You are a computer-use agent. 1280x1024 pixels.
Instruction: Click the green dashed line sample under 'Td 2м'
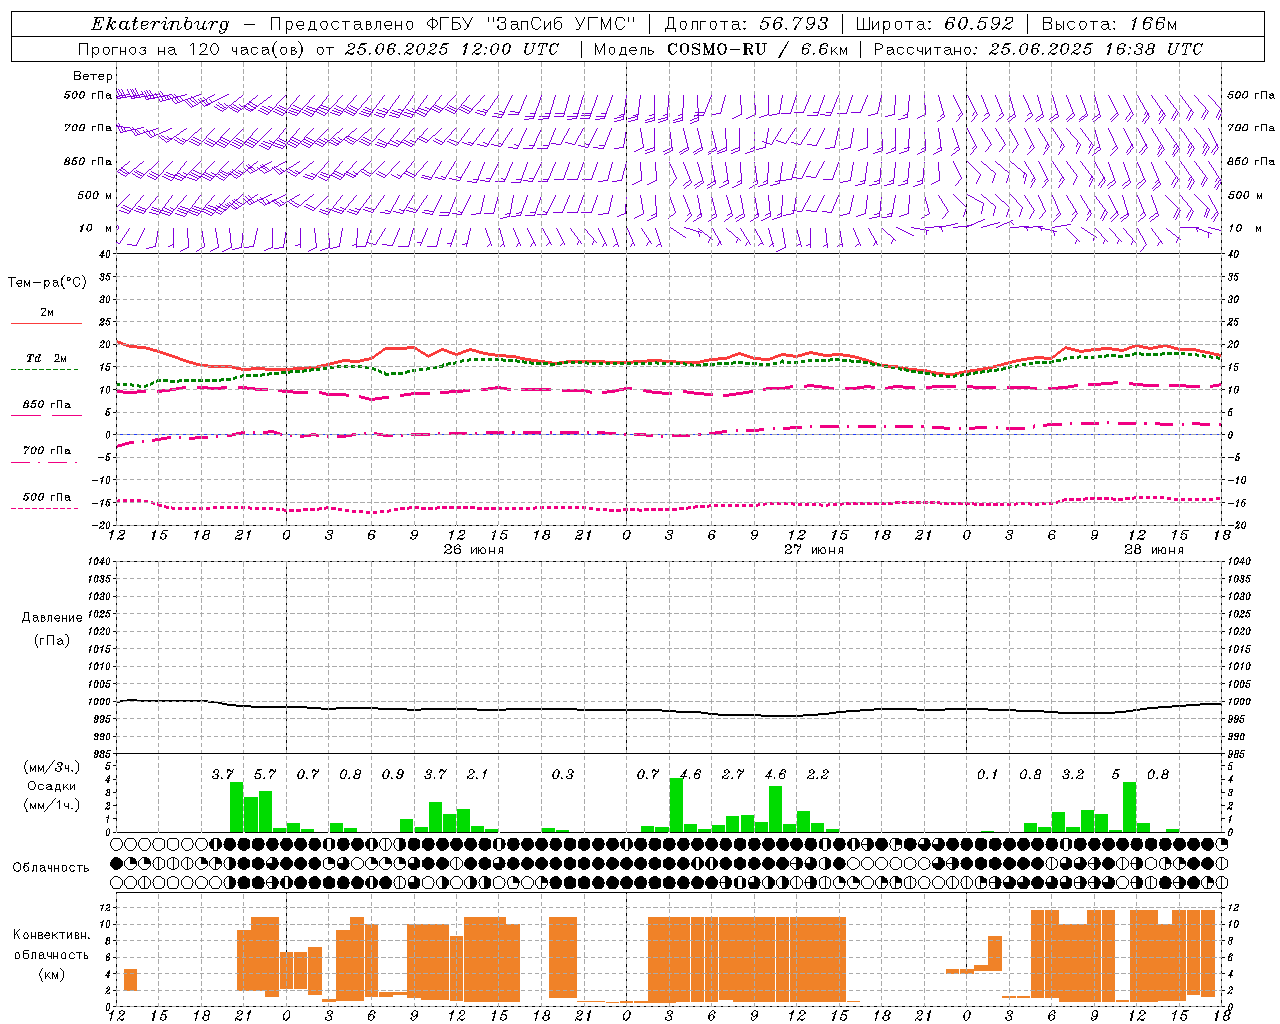[x=46, y=369]
